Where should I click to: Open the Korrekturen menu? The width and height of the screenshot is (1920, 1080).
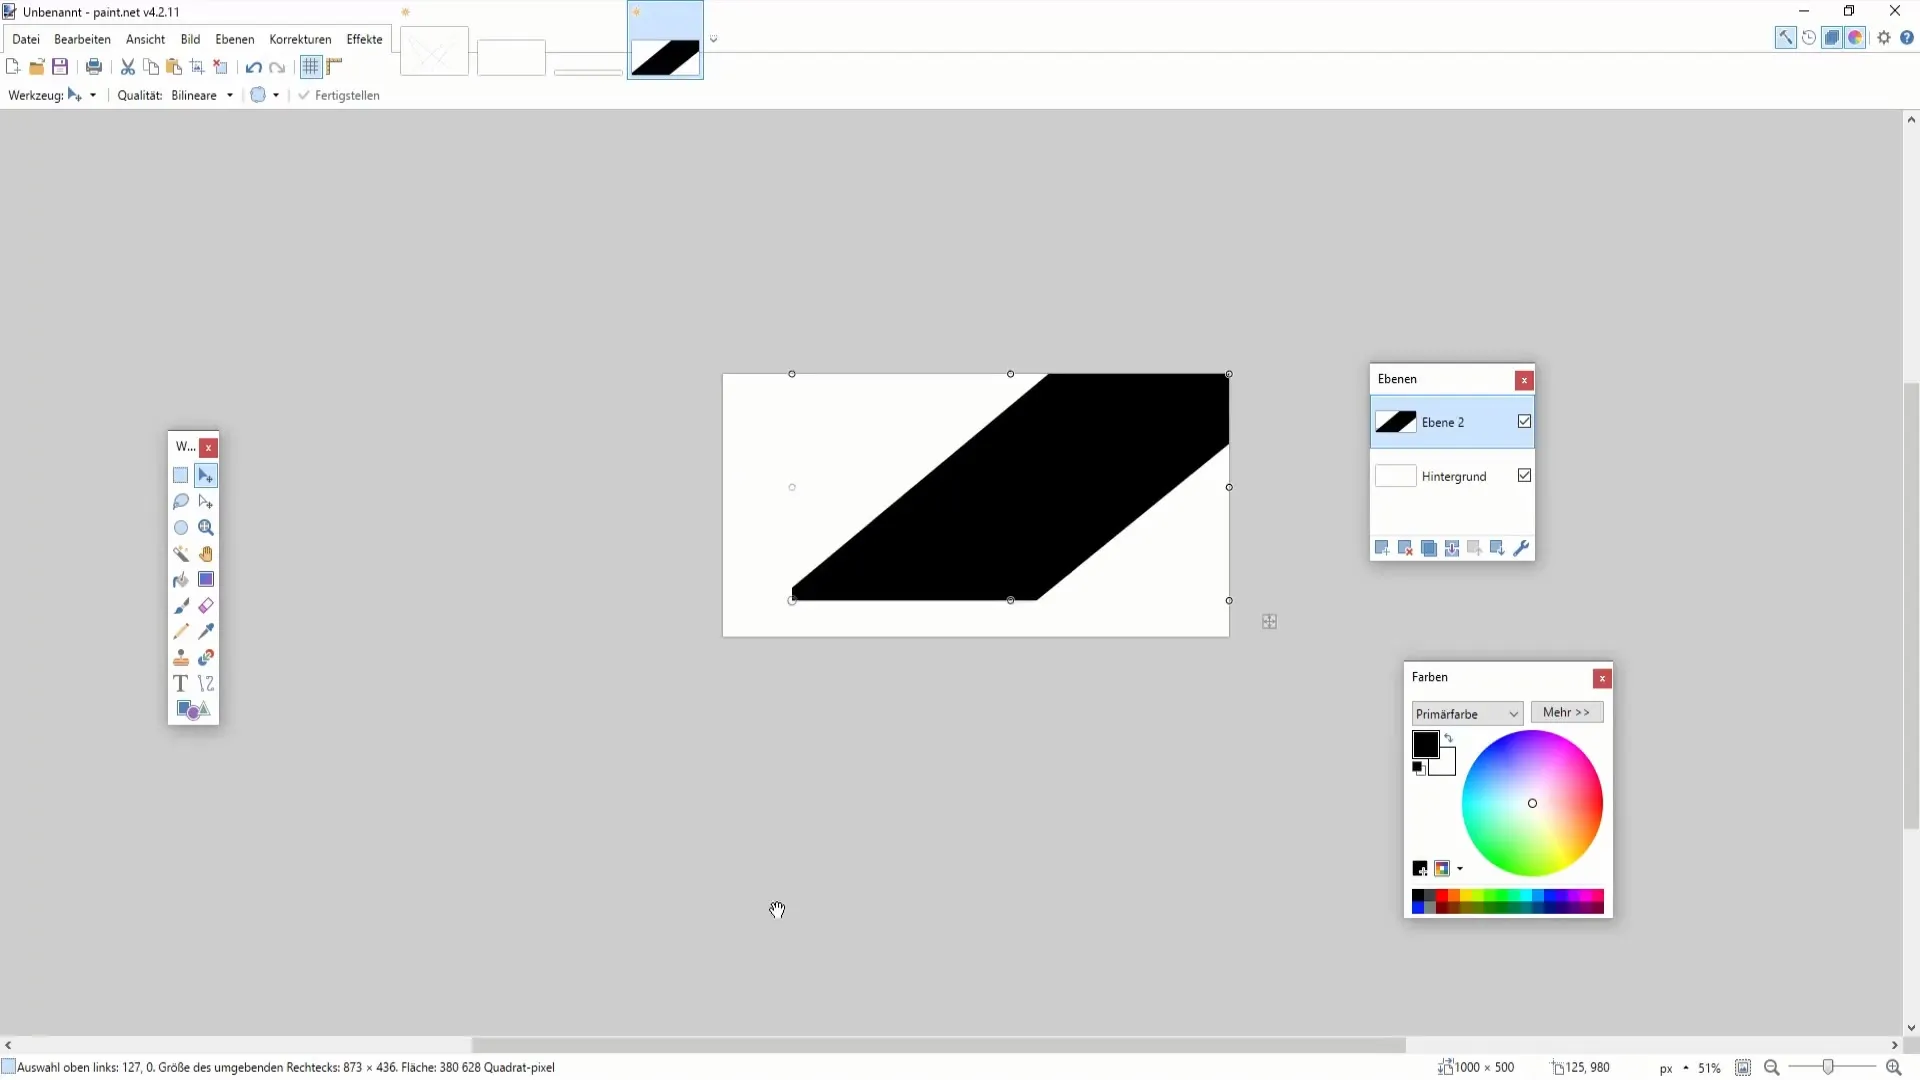300,39
